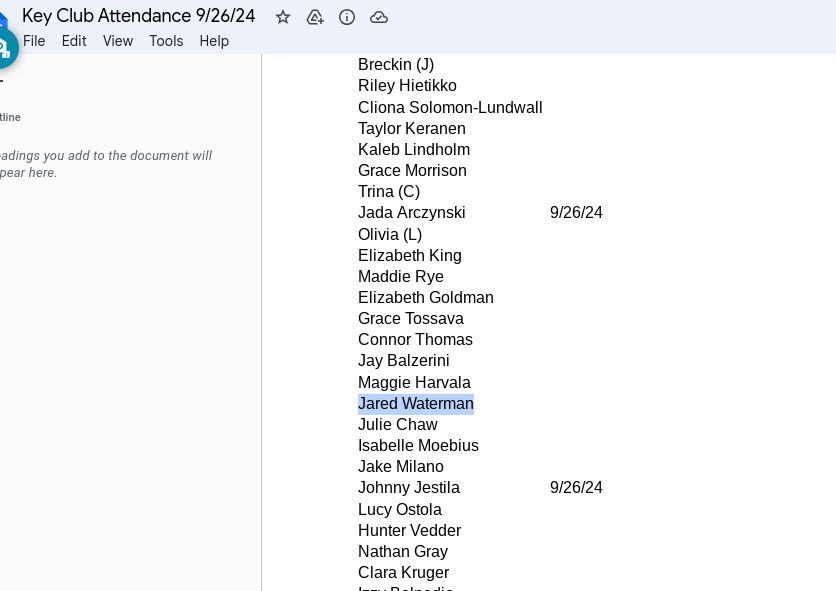Screen dimensions: 836x591
Task: Check the cloud document status icon
Action: (x=379, y=17)
